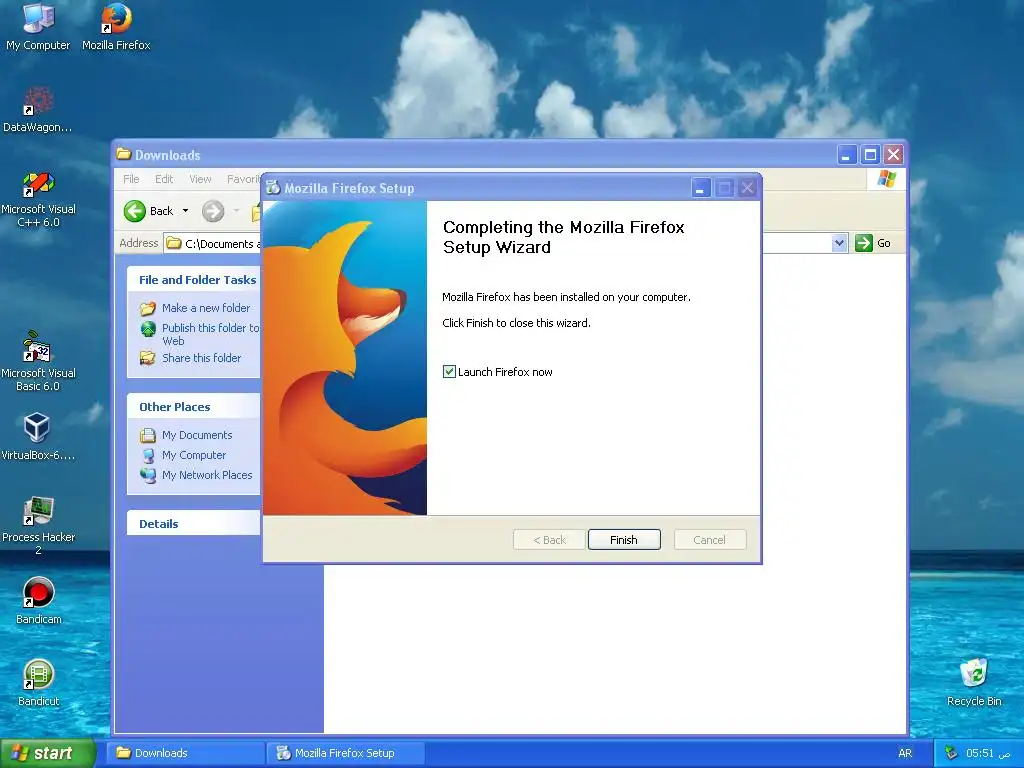Click the grey Forward arrow in Downloads
Image resolution: width=1024 pixels, height=768 pixels.
[213, 211]
